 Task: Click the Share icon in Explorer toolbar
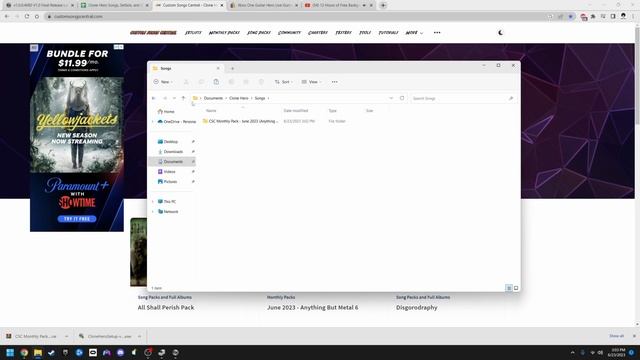coord(246,82)
